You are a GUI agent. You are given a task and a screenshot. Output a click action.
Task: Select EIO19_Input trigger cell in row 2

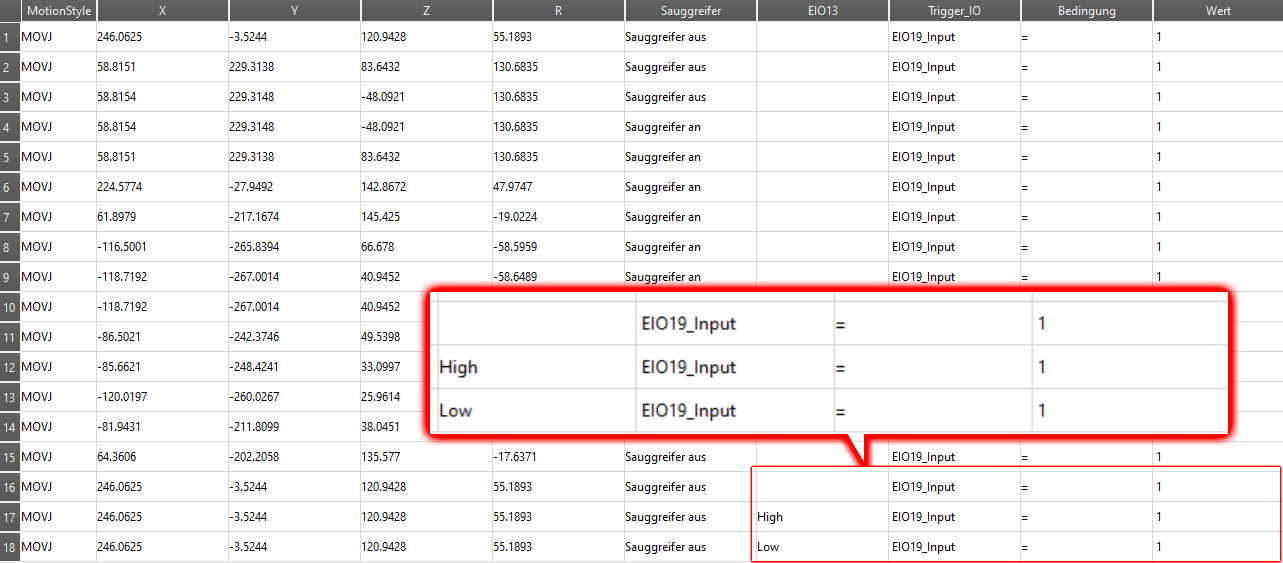(x=953, y=67)
